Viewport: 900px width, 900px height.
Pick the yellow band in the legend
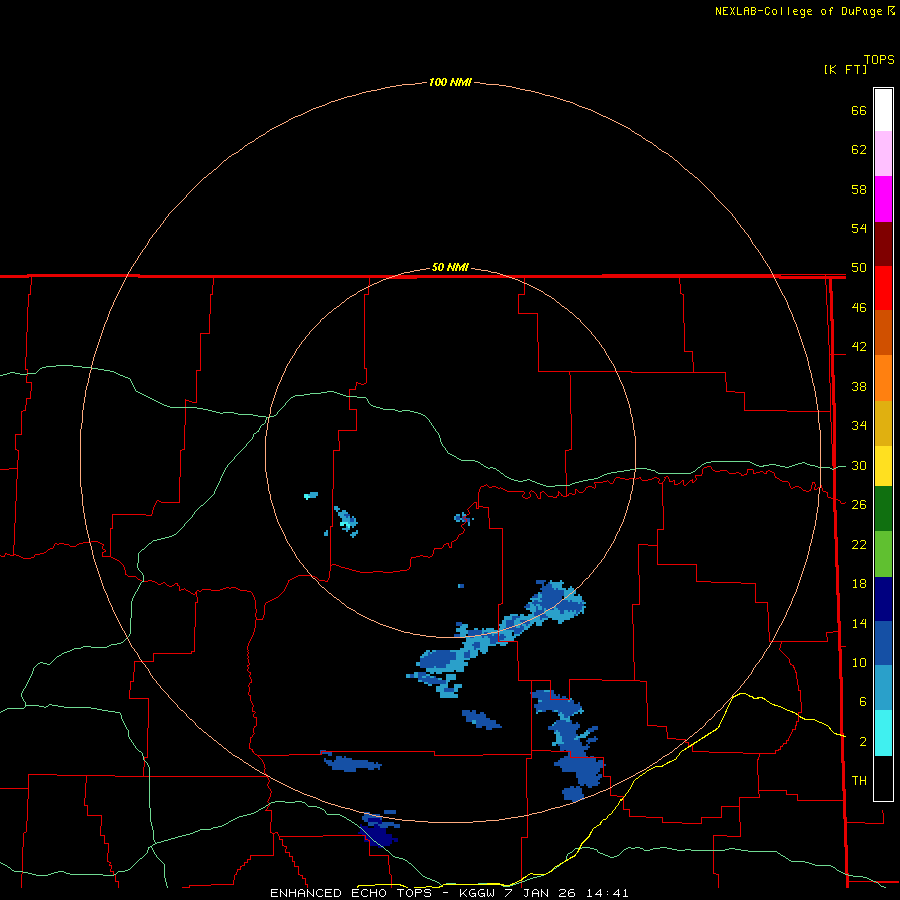[883, 466]
